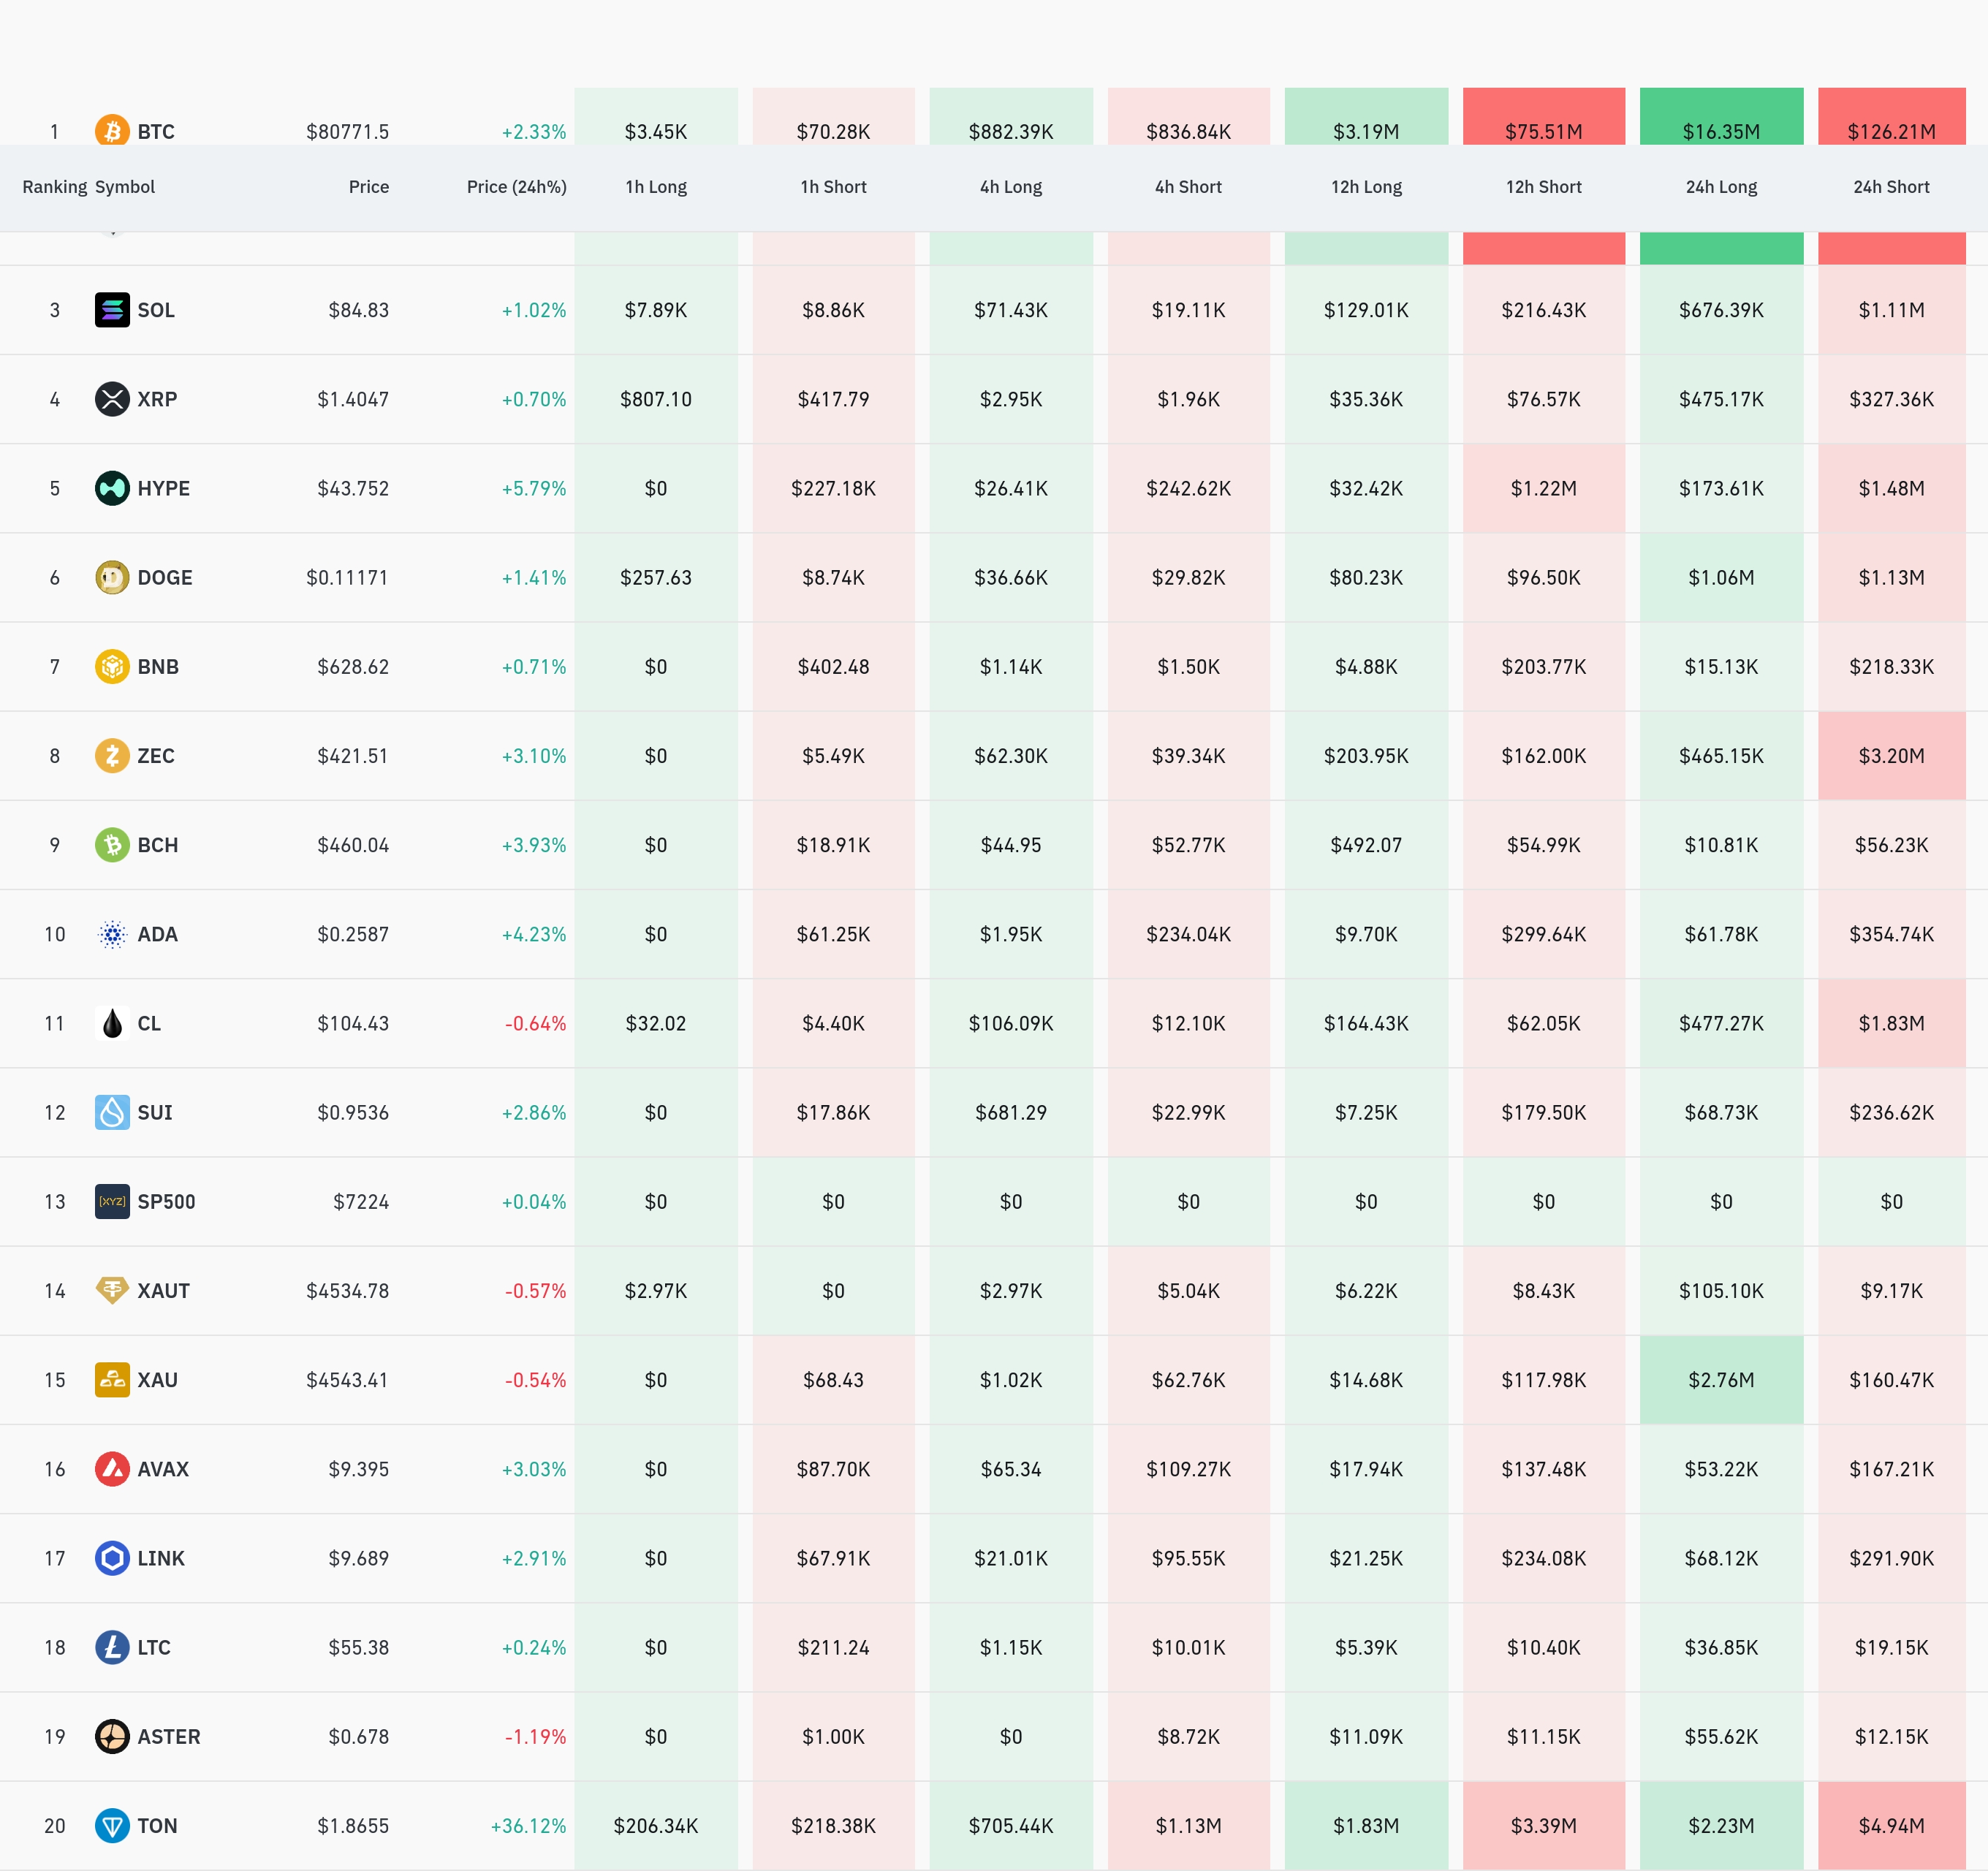Click BTC price $80771.5

click(x=348, y=132)
